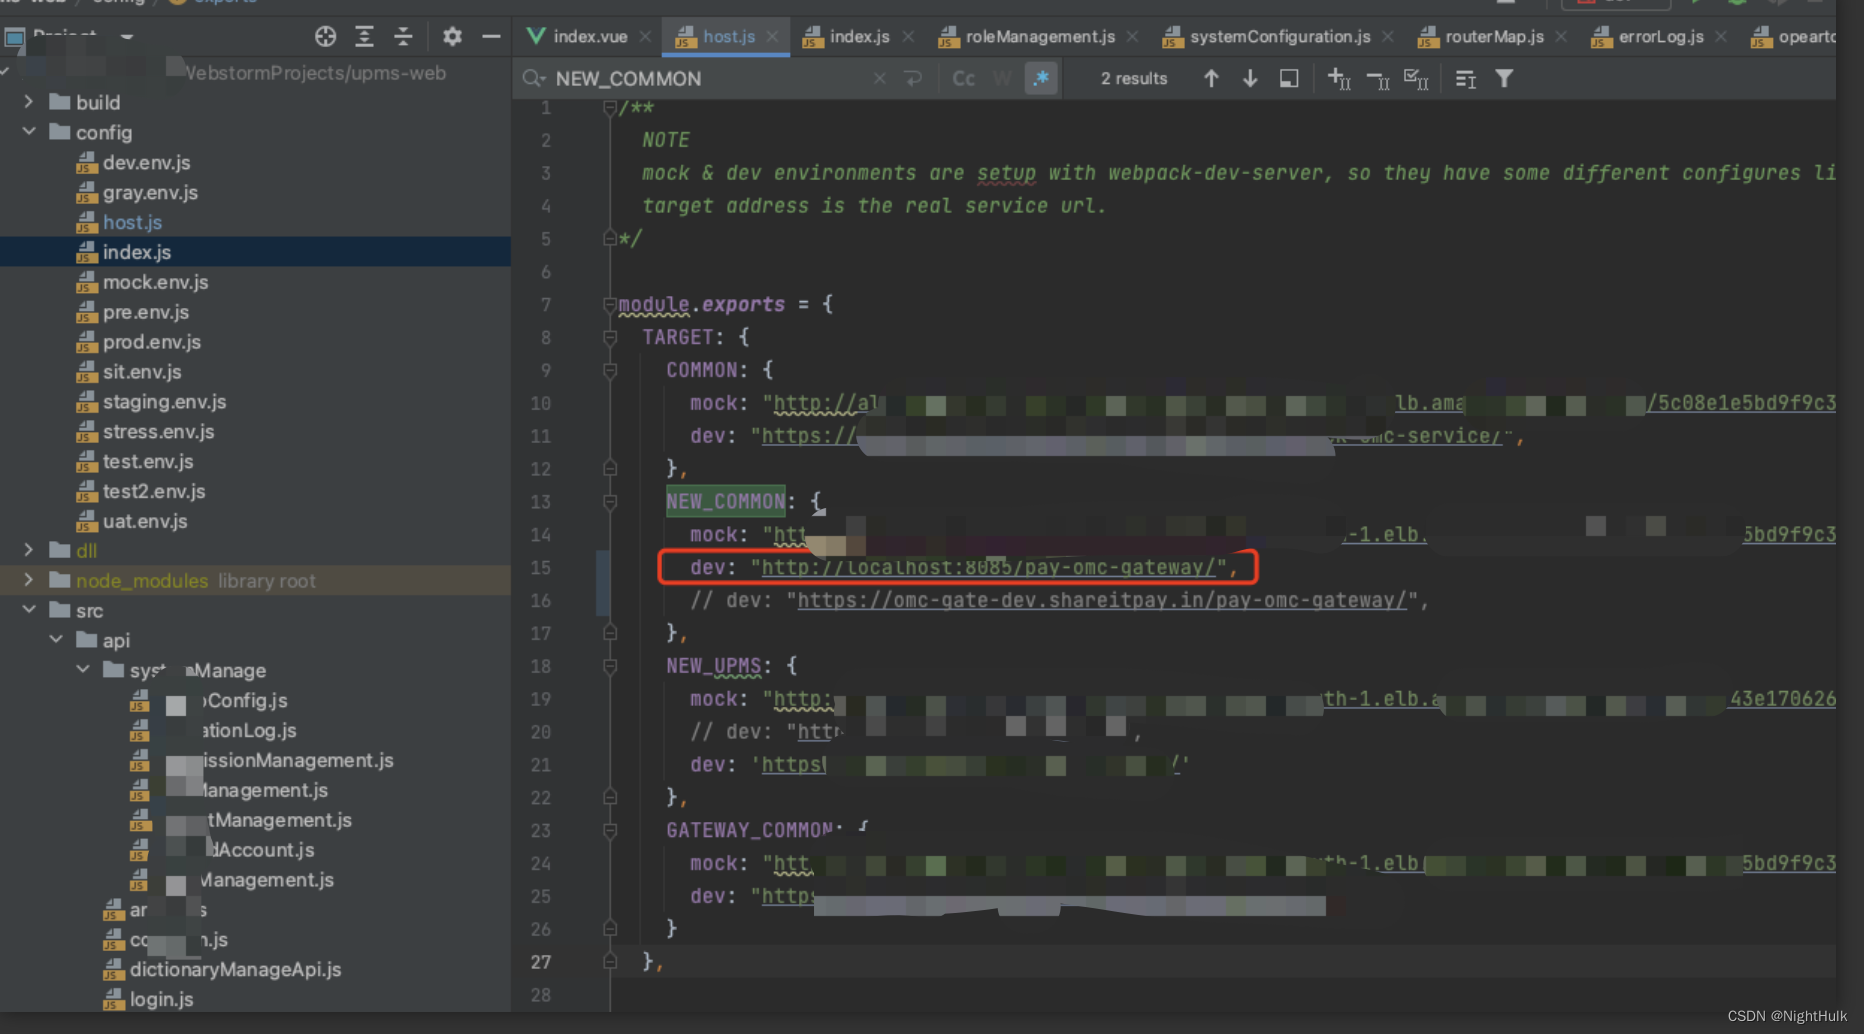Unselect occurrence icon in search bar

pyautogui.click(x=1378, y=79)
